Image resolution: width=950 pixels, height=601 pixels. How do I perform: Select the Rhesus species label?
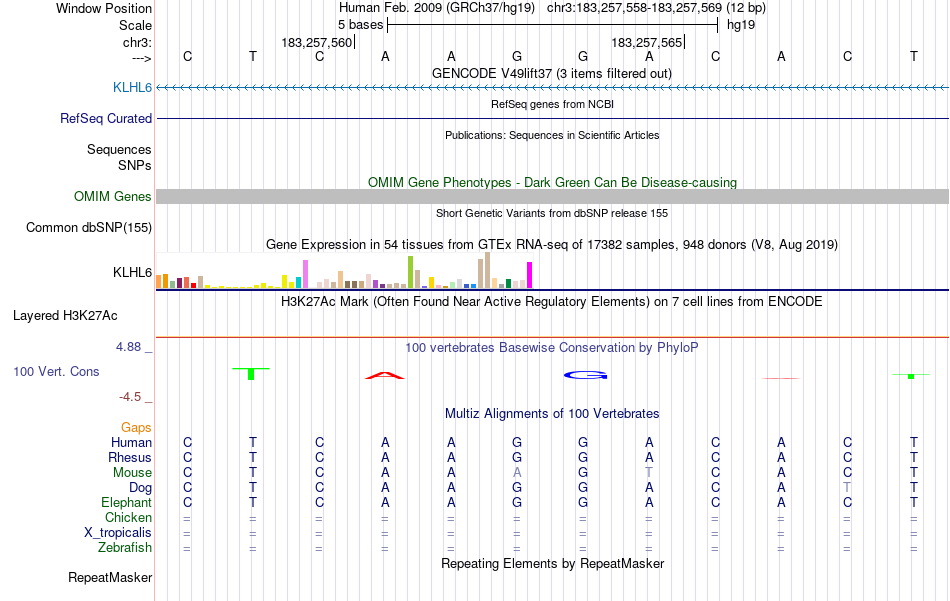point(130,458)
